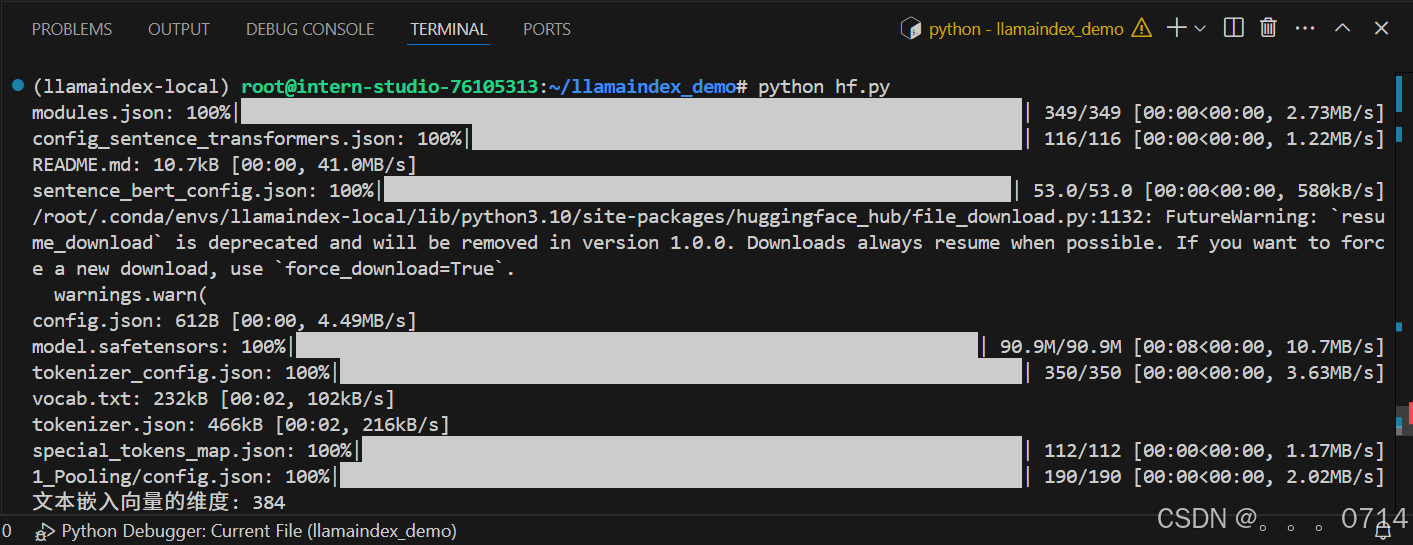Click 'README.md: 10.7kB' output line
1413x545 pixels.
point(224,164)
